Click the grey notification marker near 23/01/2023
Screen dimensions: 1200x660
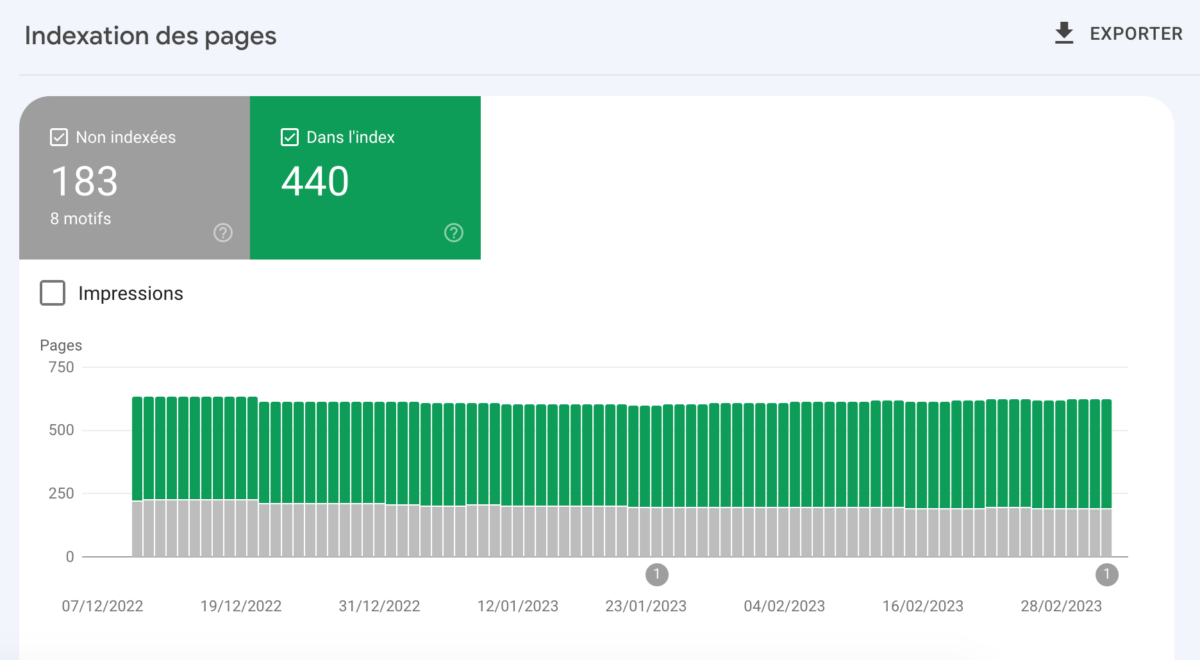pyautogui.click(x=657, y=575)
